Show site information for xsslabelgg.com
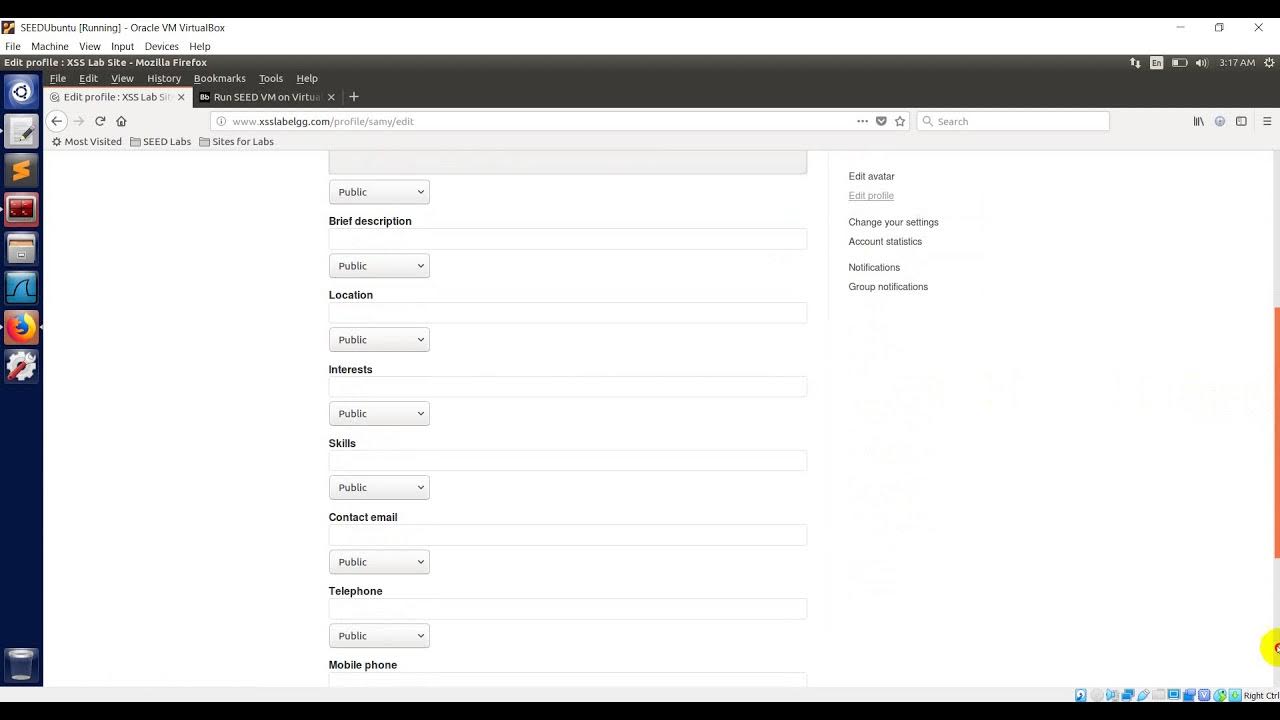The width and height of the screenshot is (1280, 720). [222, 121]
